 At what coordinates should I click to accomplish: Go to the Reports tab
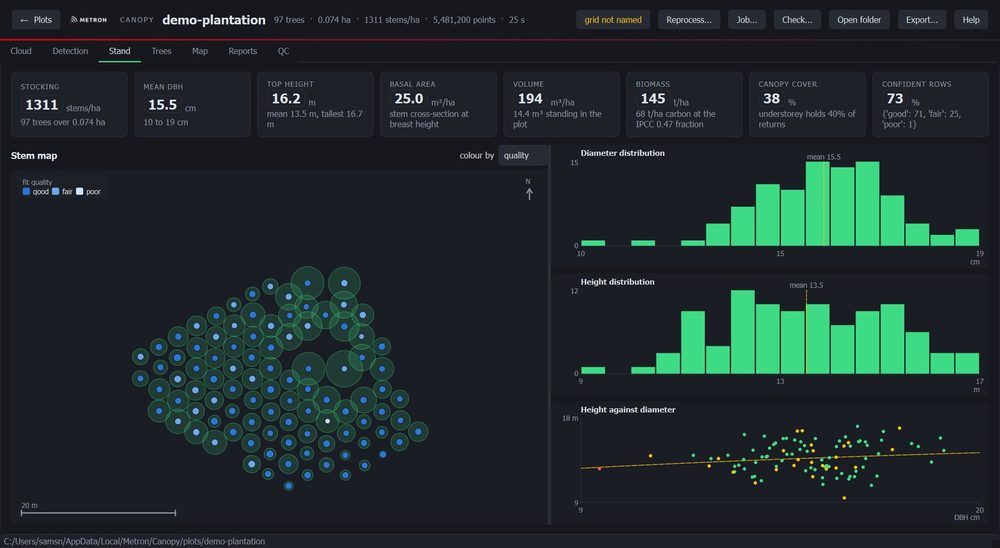pyautogui.click(x=242, y=51)
